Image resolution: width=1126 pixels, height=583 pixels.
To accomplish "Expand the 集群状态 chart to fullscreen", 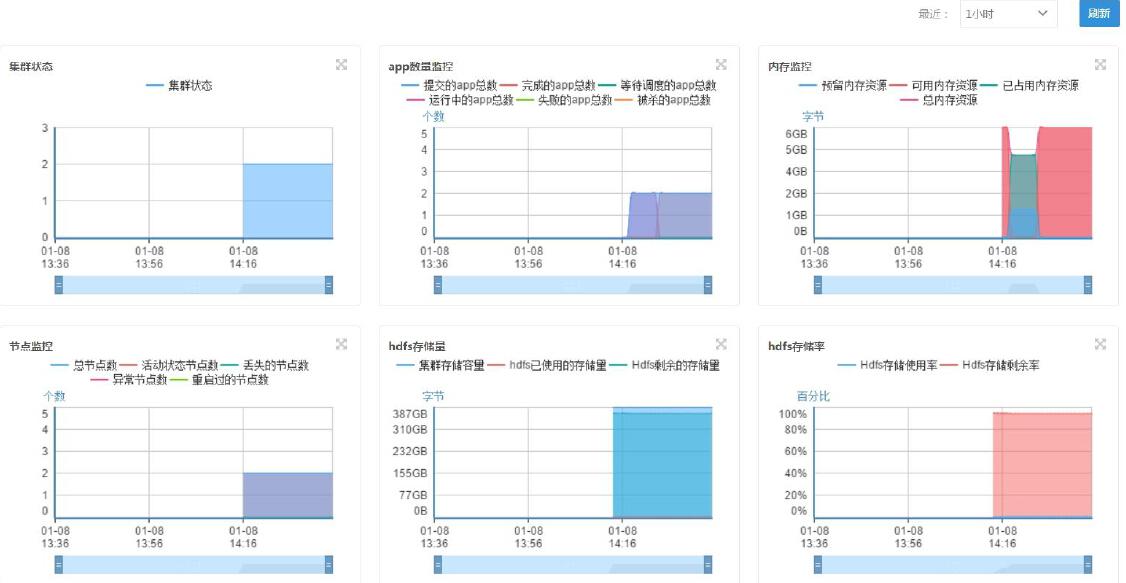I will point(341,65).
